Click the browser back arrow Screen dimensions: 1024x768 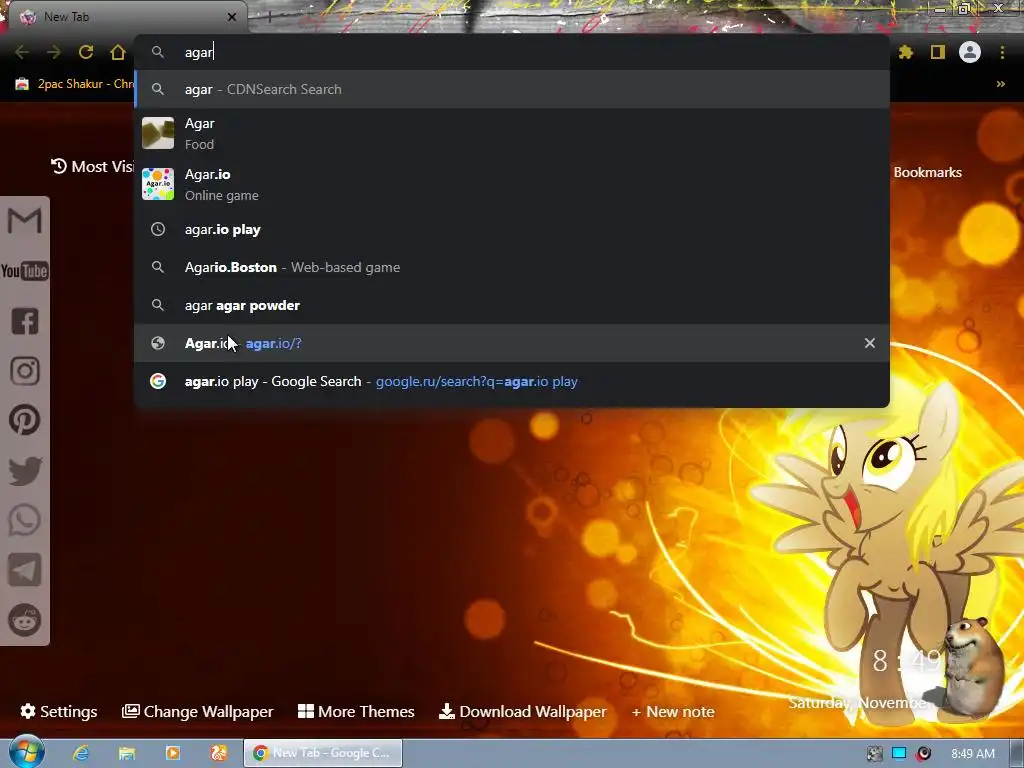point(22,52)
